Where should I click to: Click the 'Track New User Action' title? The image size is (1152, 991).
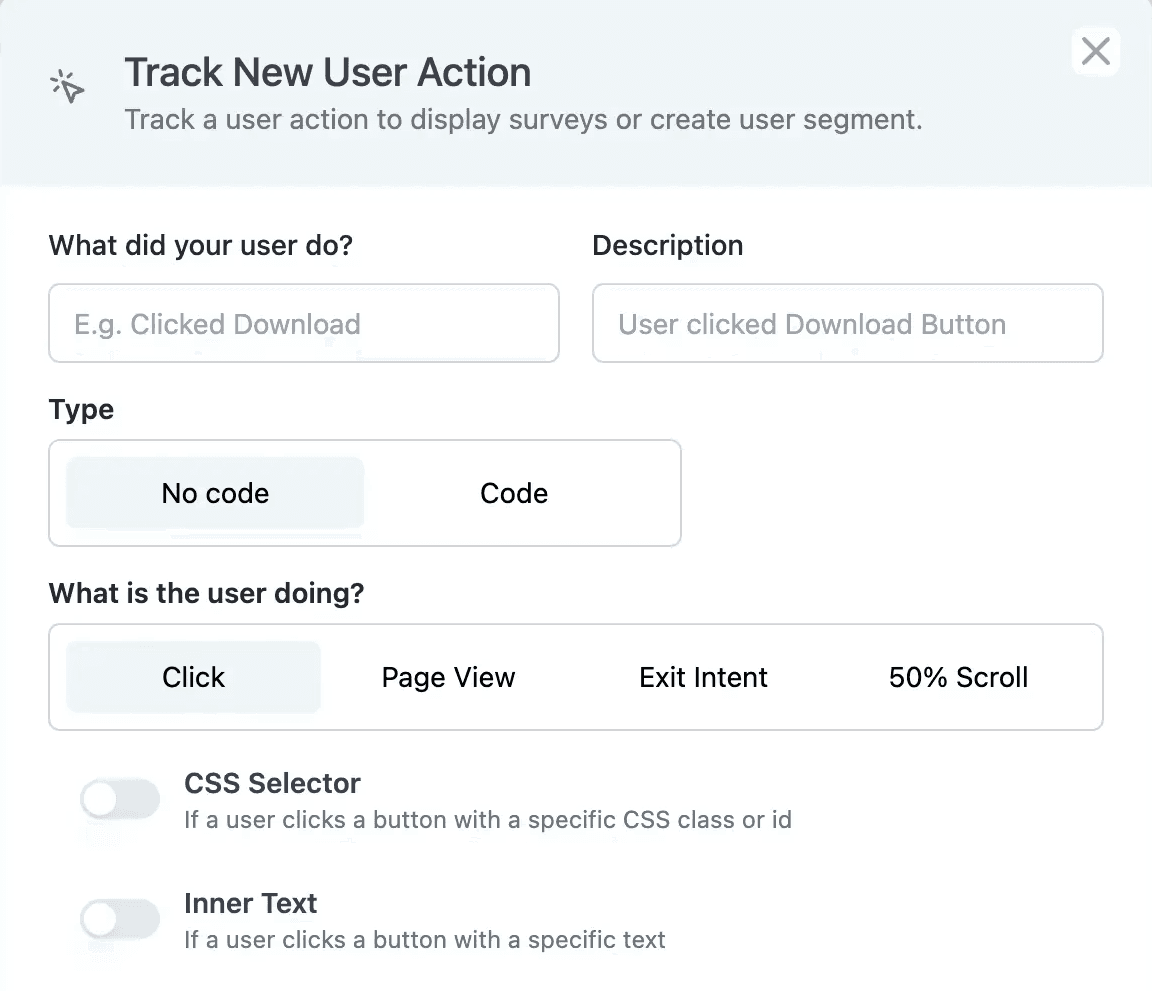[x=327, y=72]
